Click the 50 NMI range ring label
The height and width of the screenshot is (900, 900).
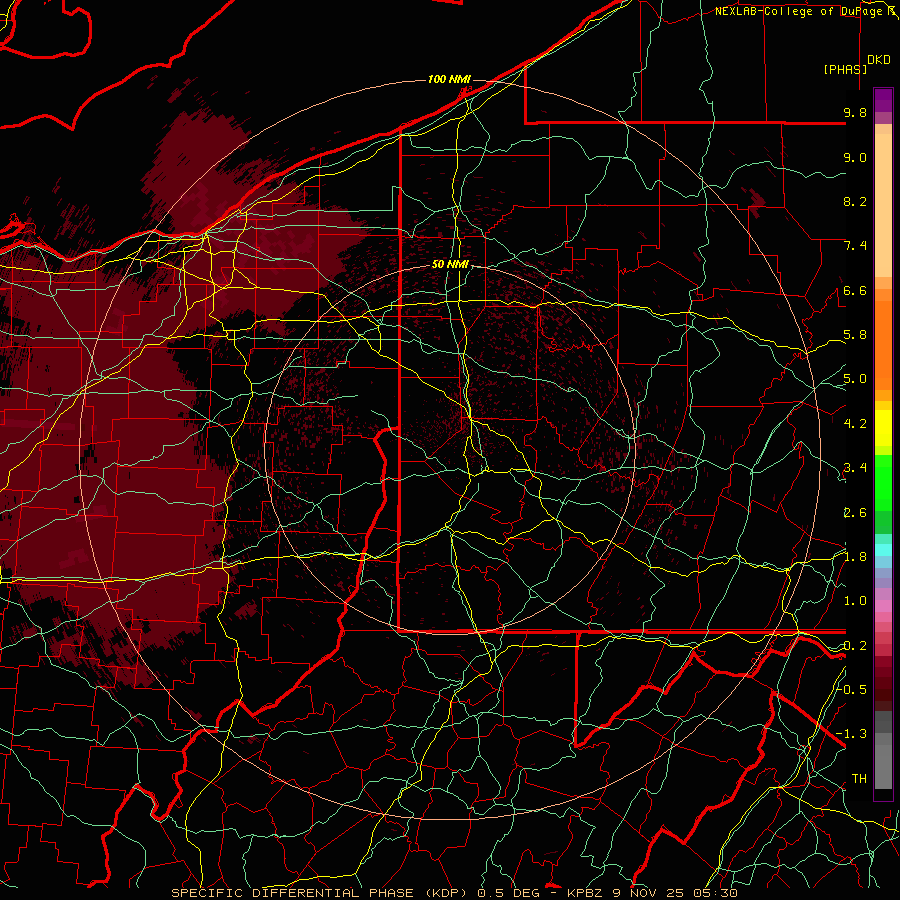[451, 265]
